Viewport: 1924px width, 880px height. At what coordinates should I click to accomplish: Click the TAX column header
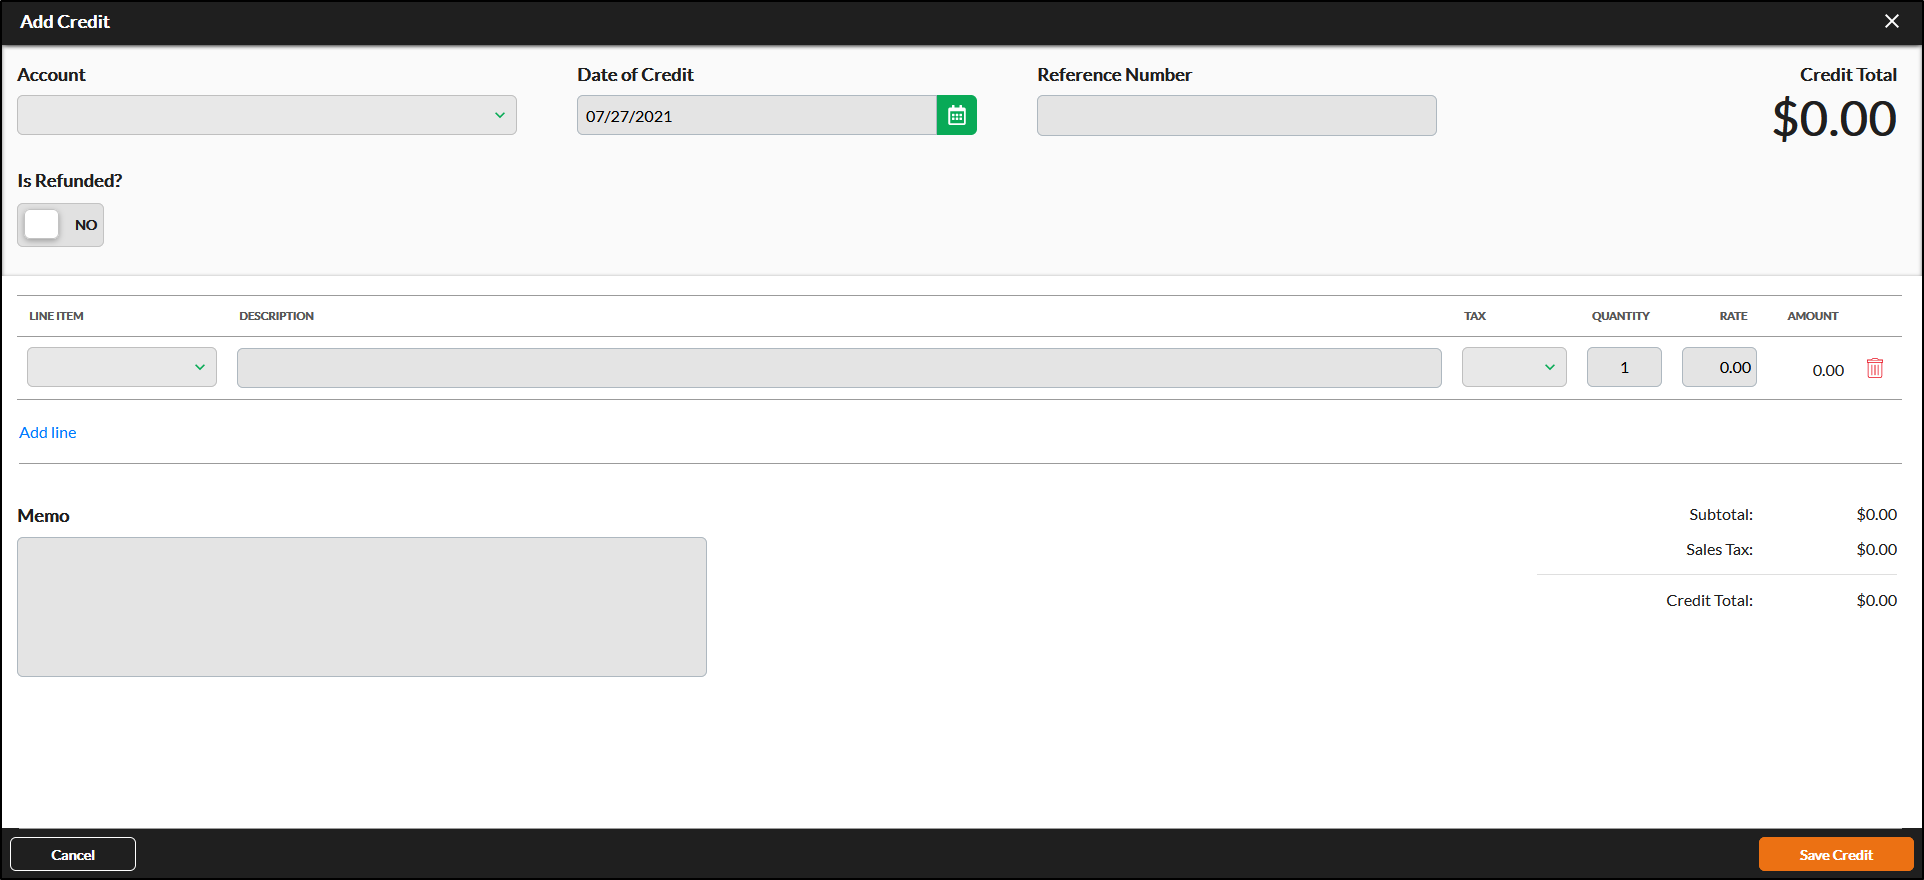(x=1475, y=316)
